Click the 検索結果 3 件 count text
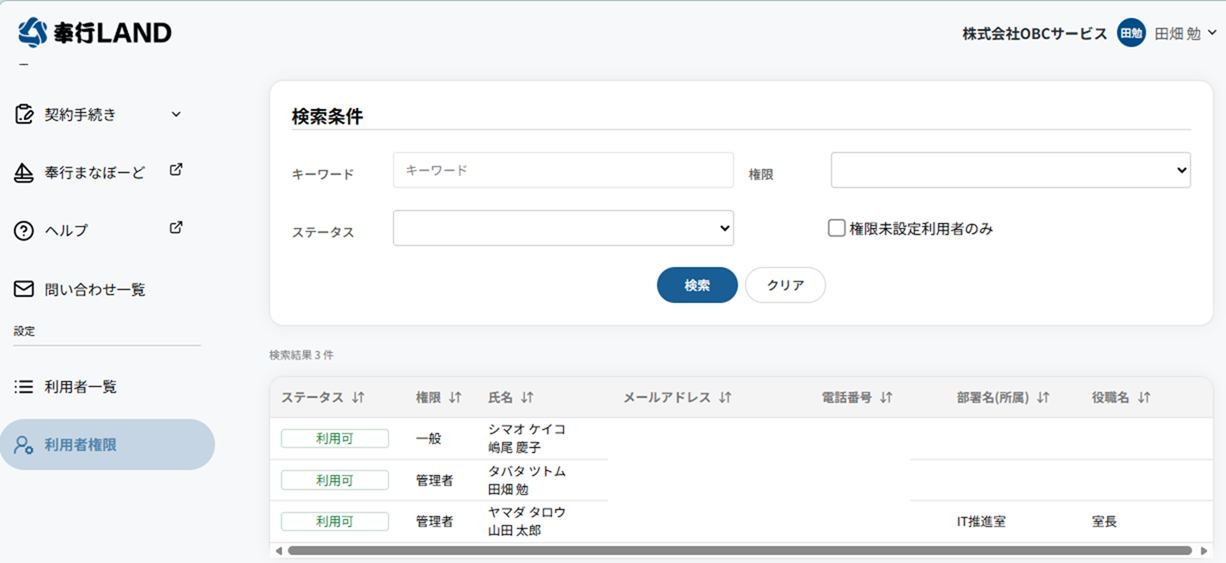1226x563 pixels. pos(301,355)
